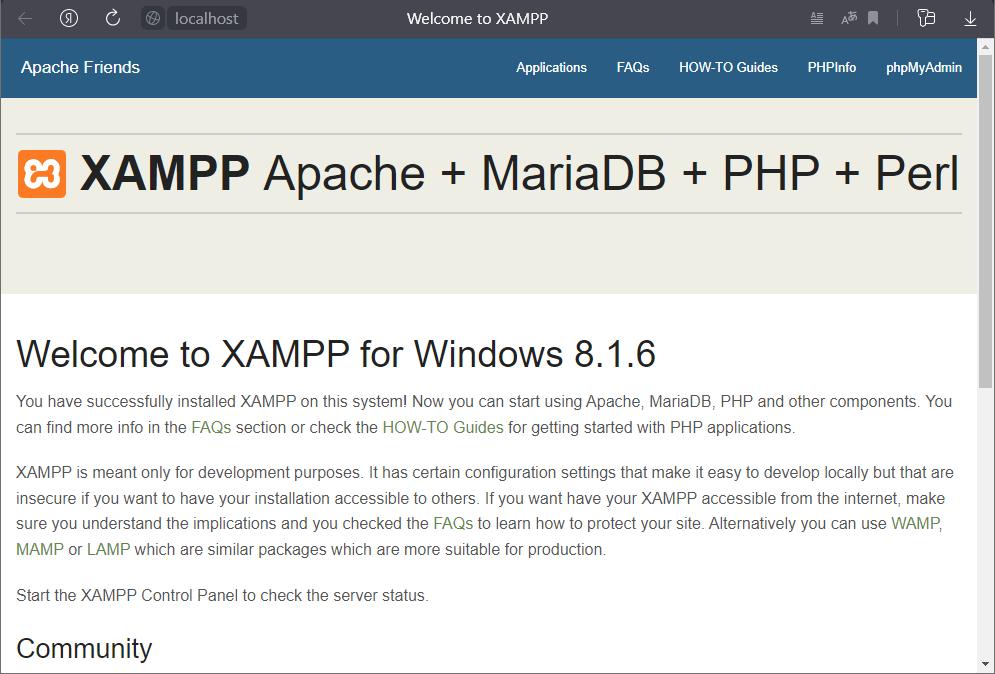The image size is (995, 674).
Task: Open phpMyAdmin from the navigation bar
Action: [x=923, y=67]
